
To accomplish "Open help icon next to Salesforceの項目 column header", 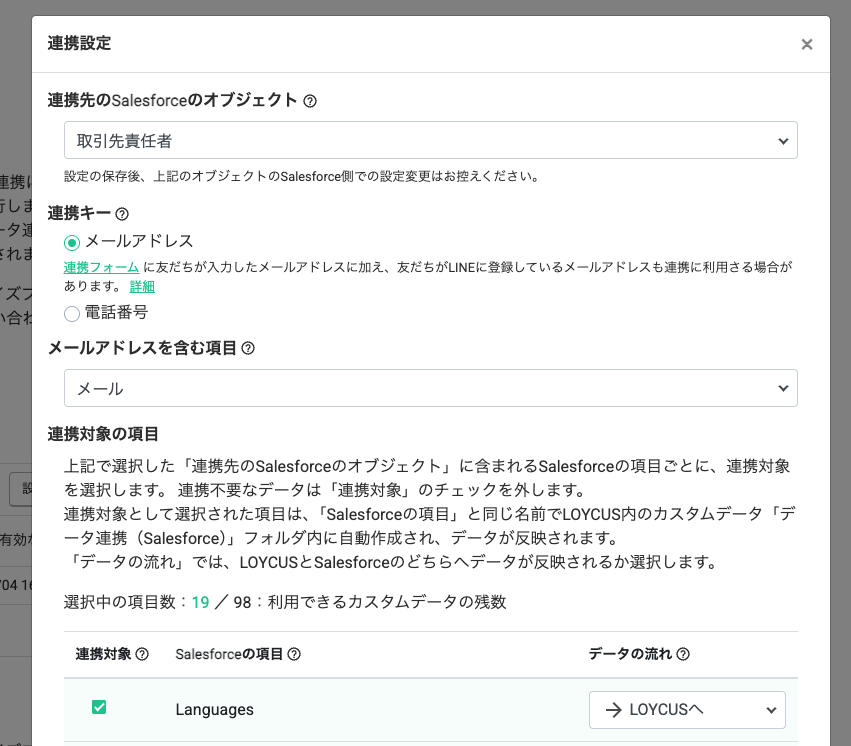I will (x=294, y=654).
